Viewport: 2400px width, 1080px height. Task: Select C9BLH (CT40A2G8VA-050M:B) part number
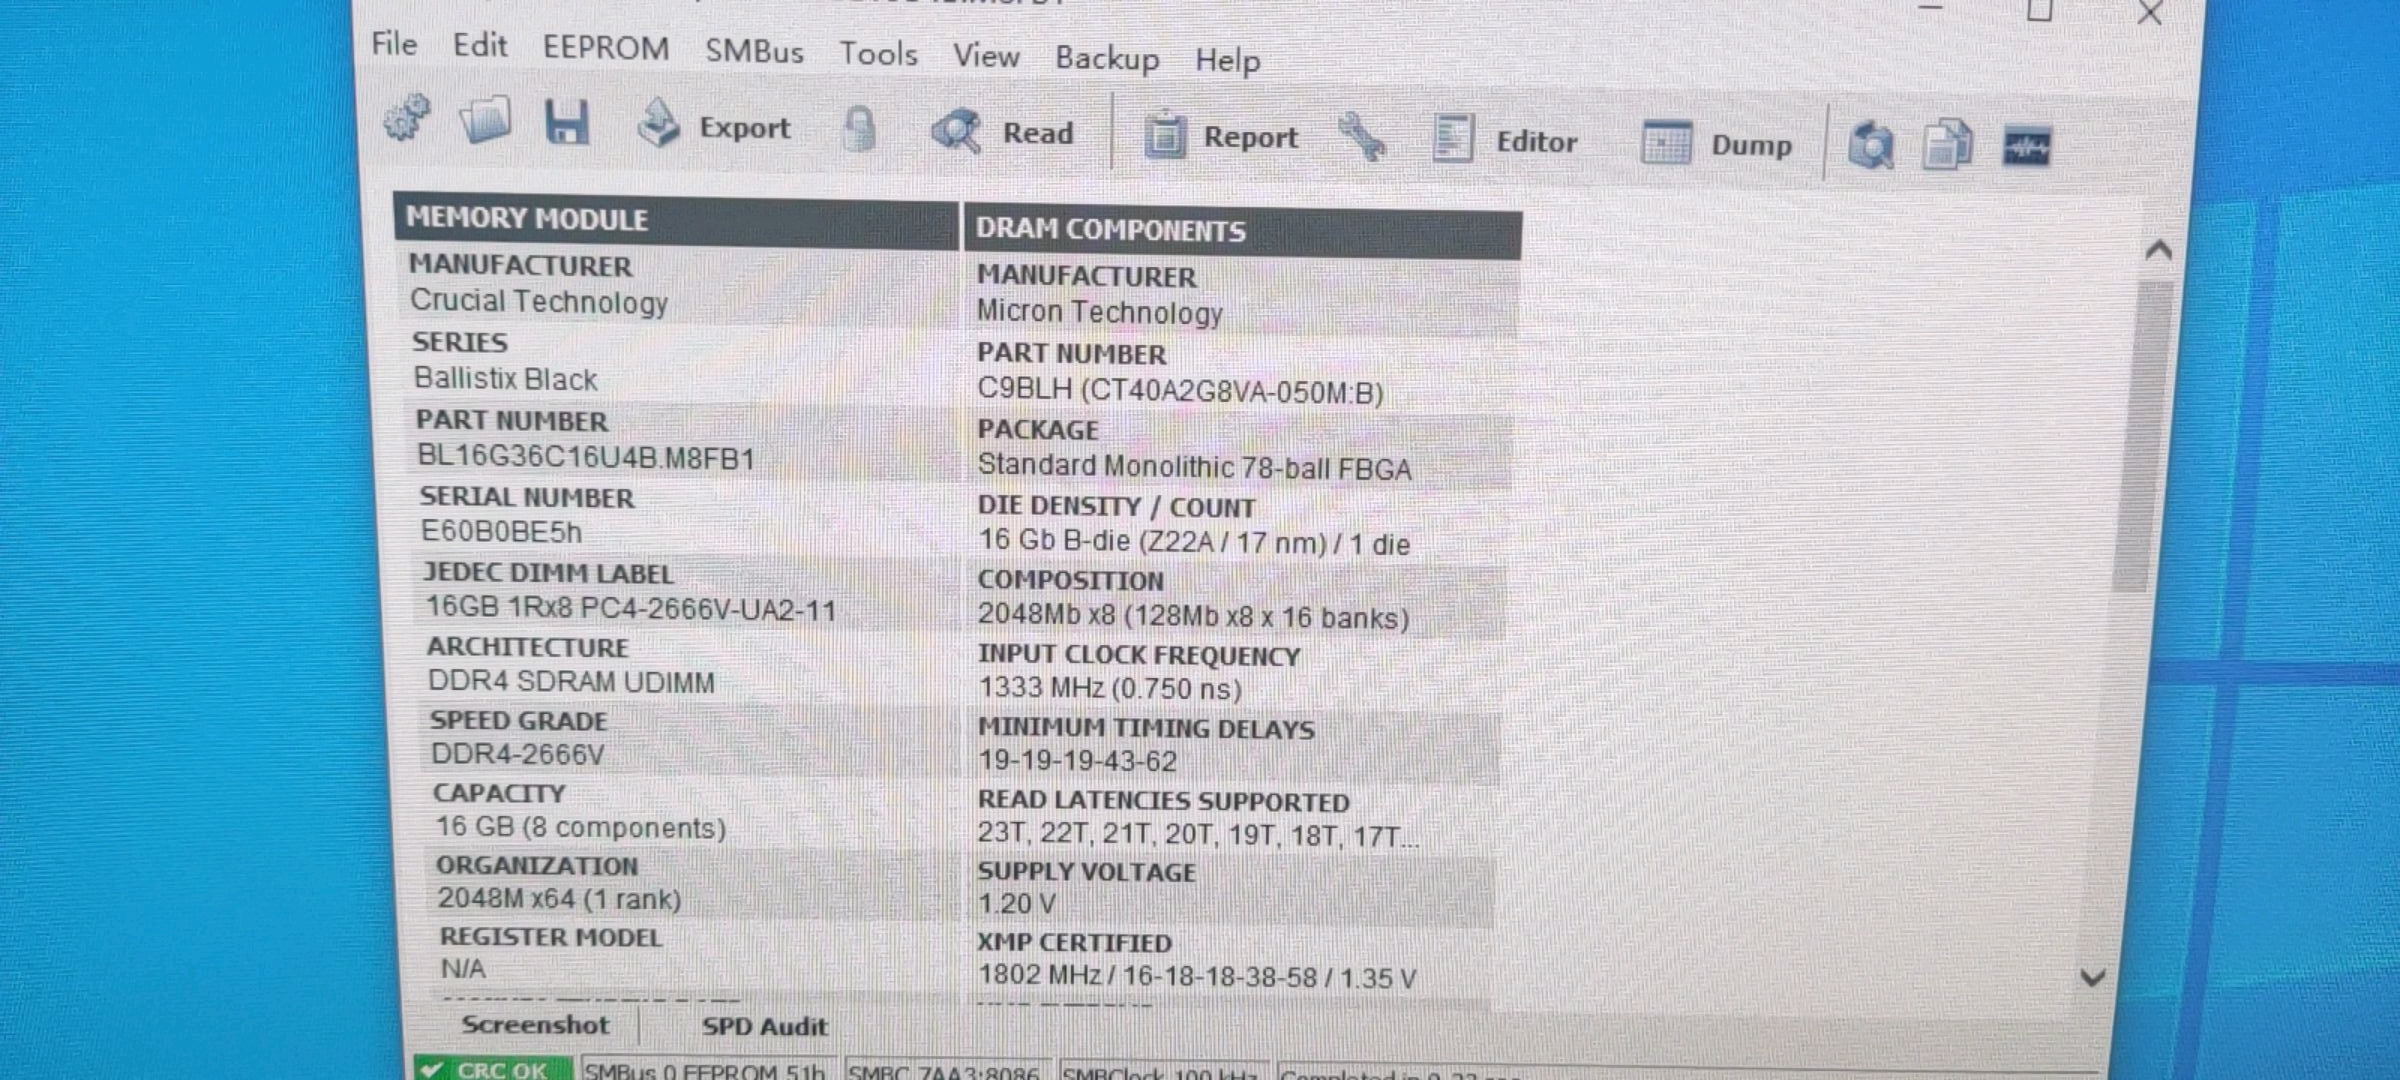tap(1180, 390)
